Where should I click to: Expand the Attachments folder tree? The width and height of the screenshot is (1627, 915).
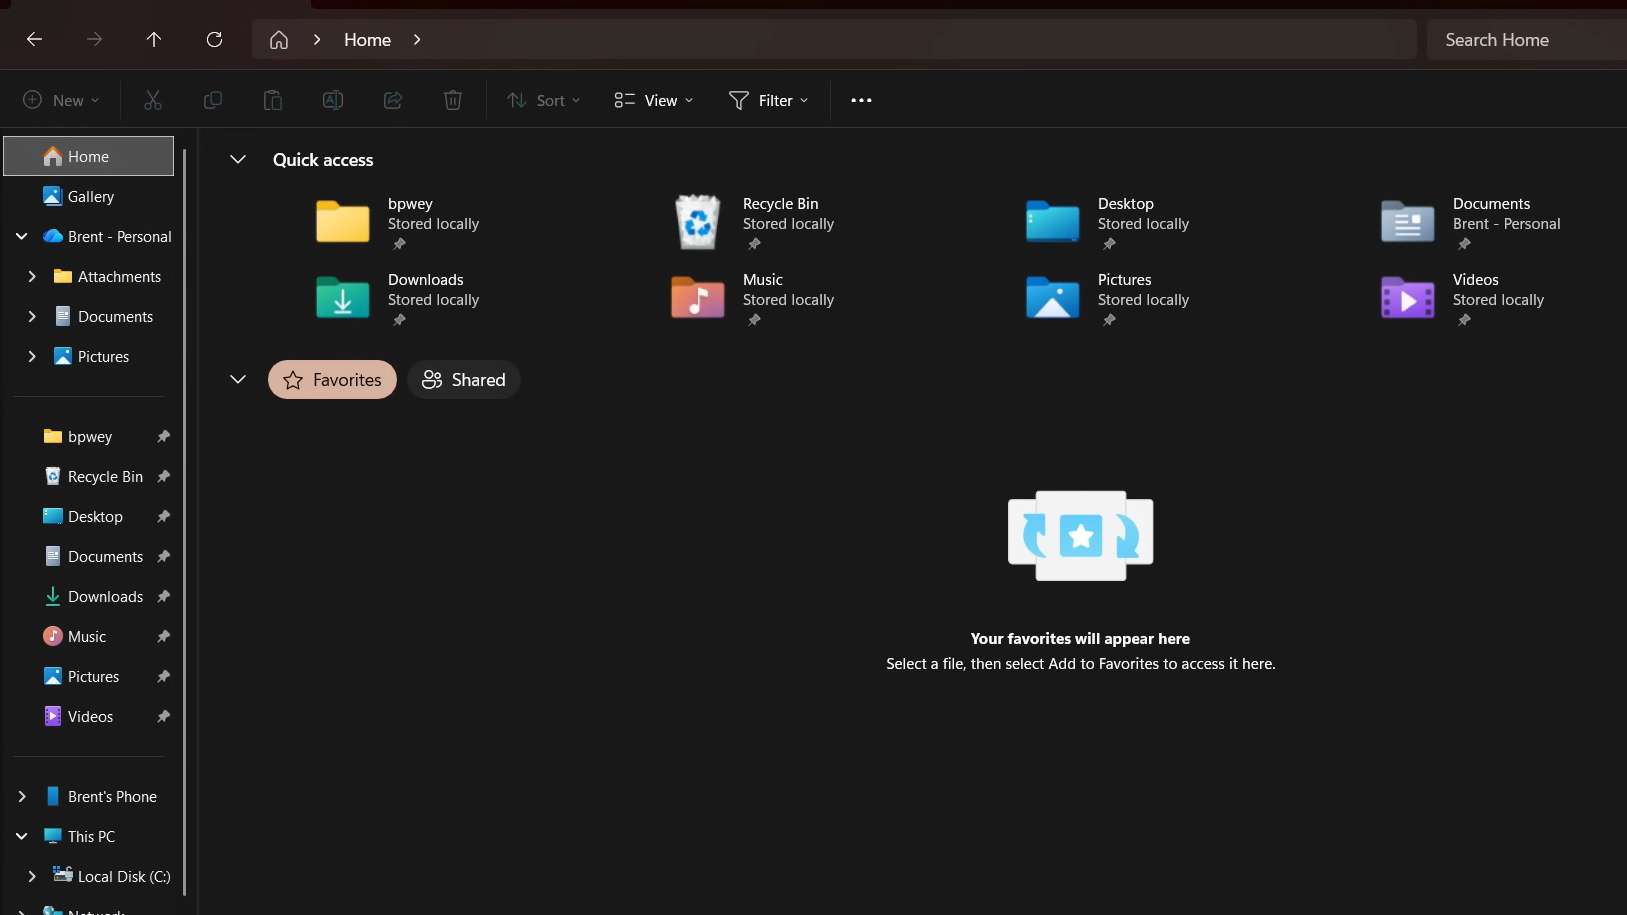point(32,277)
